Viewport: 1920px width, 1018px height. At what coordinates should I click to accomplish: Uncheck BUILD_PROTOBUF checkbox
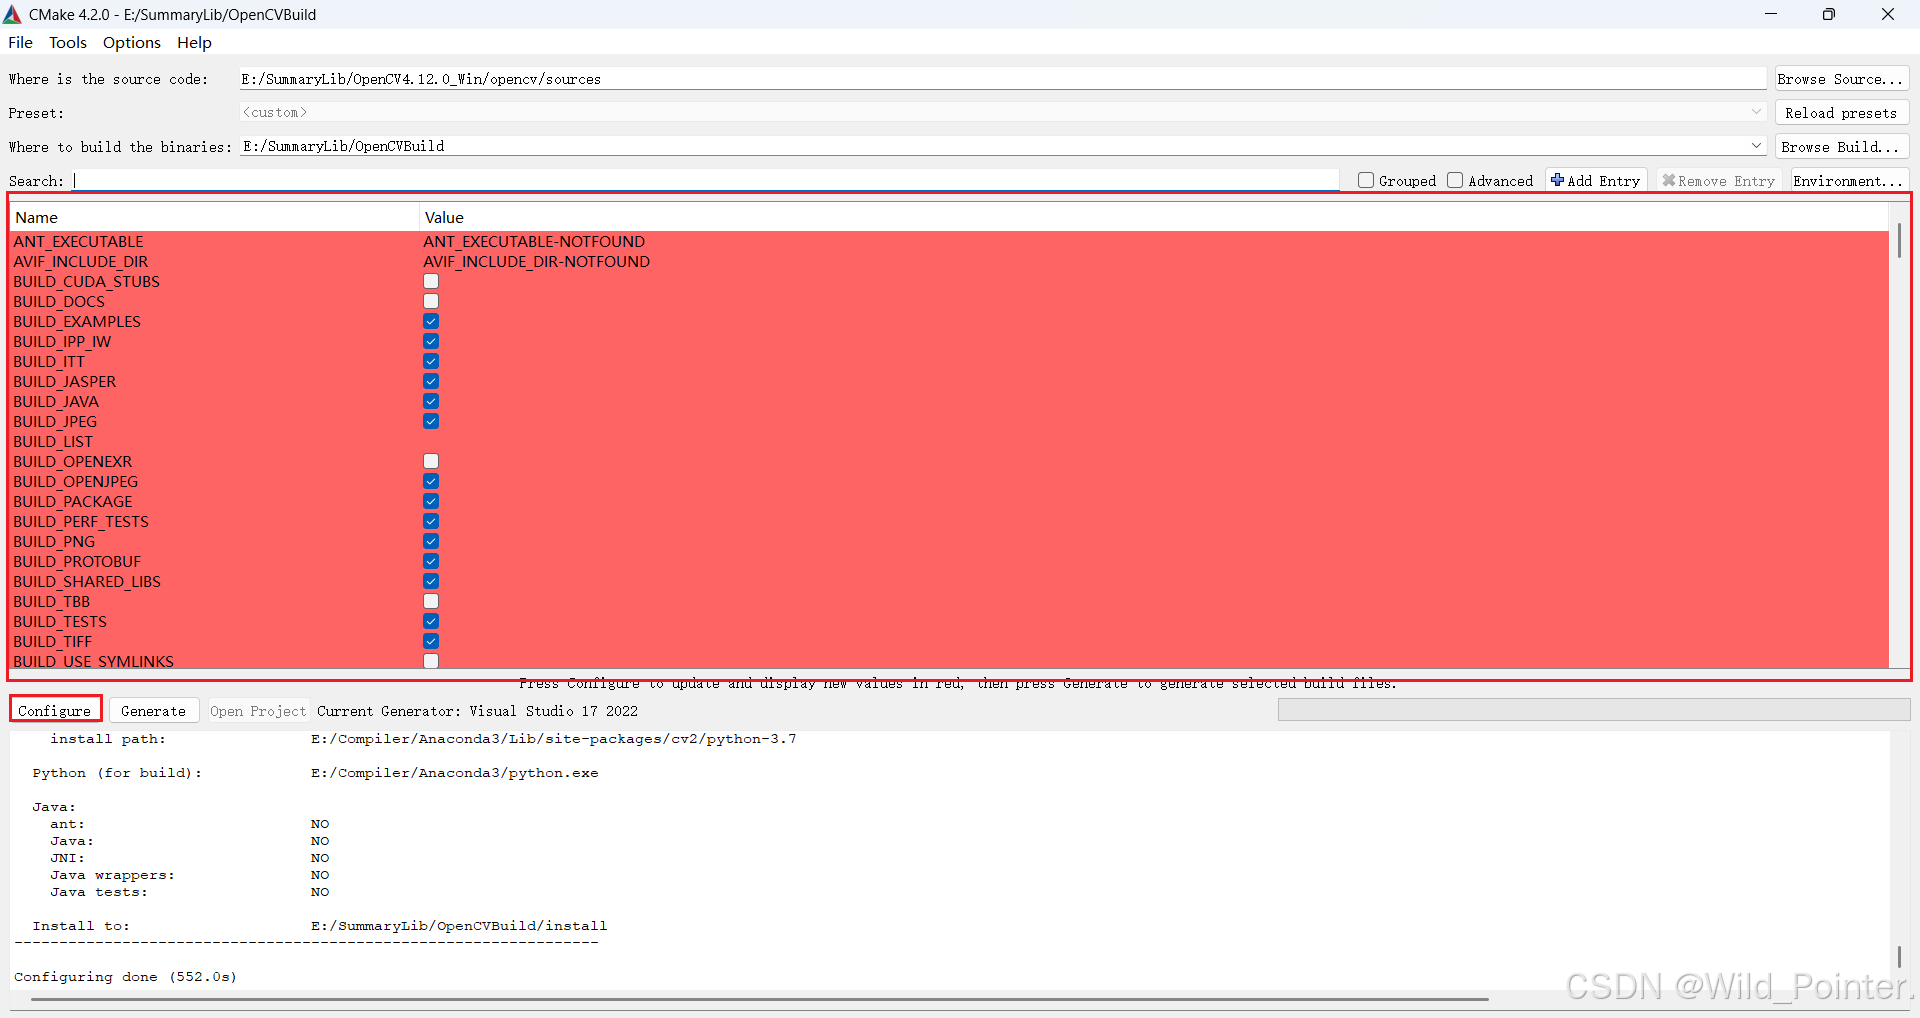coord(431,561)
